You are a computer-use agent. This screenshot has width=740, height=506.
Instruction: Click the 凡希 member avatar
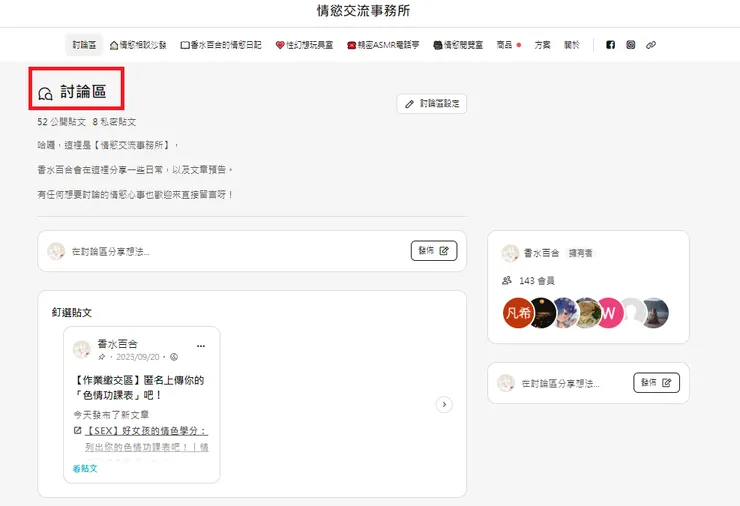coord(518,312)
